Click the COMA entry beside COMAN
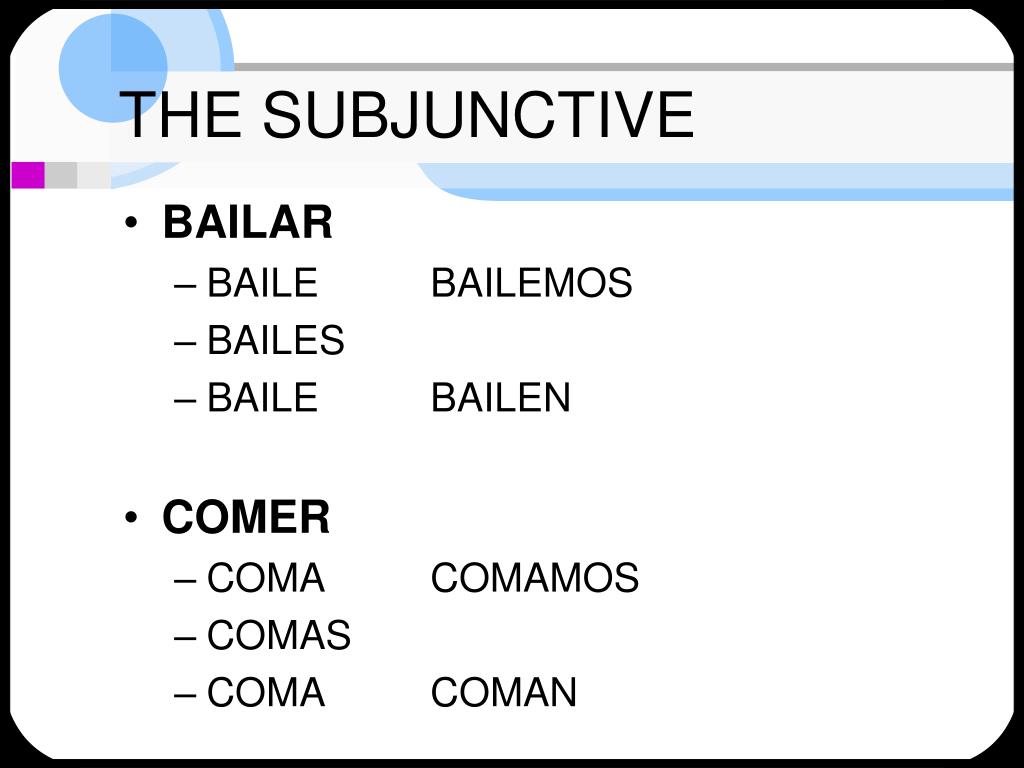This screenshot has width=1024, height=768. [266, 692]
